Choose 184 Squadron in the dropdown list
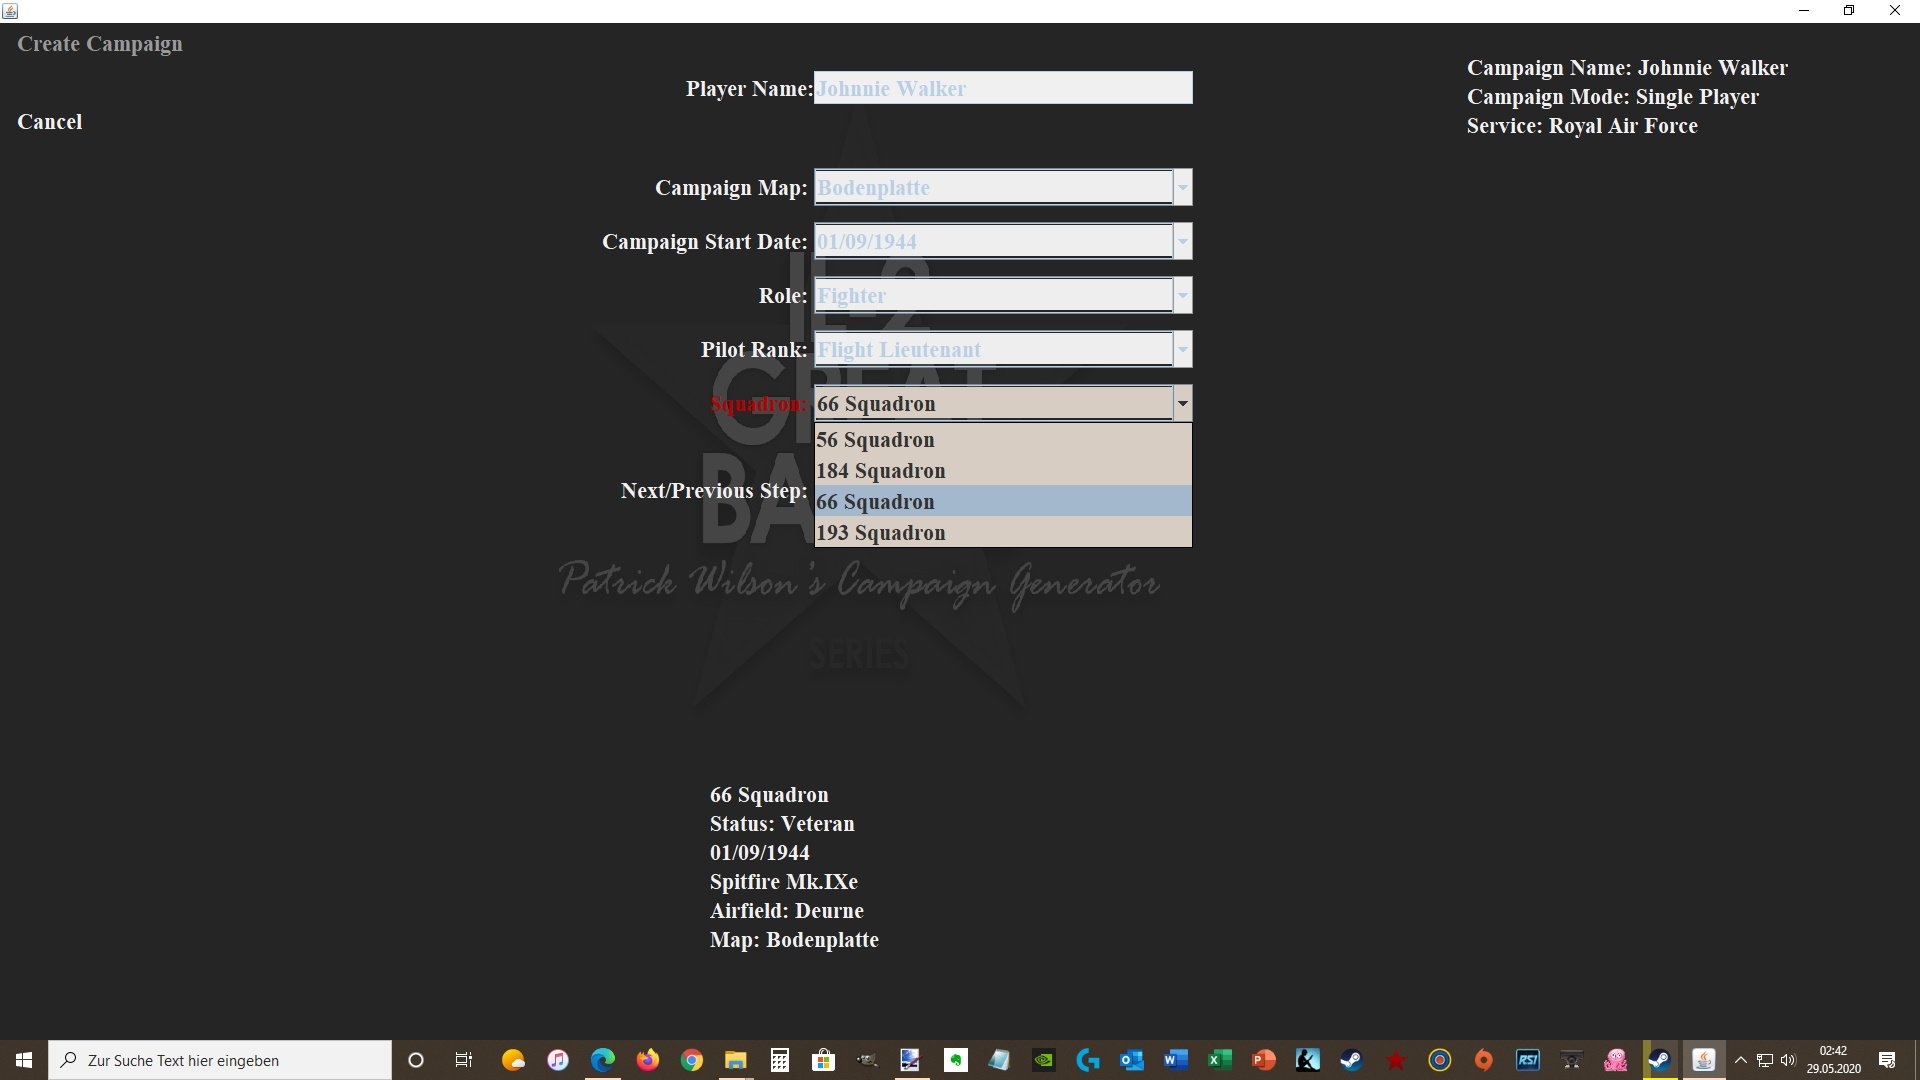This screenshot has width=1920, height=1080. click(1003, 471)
